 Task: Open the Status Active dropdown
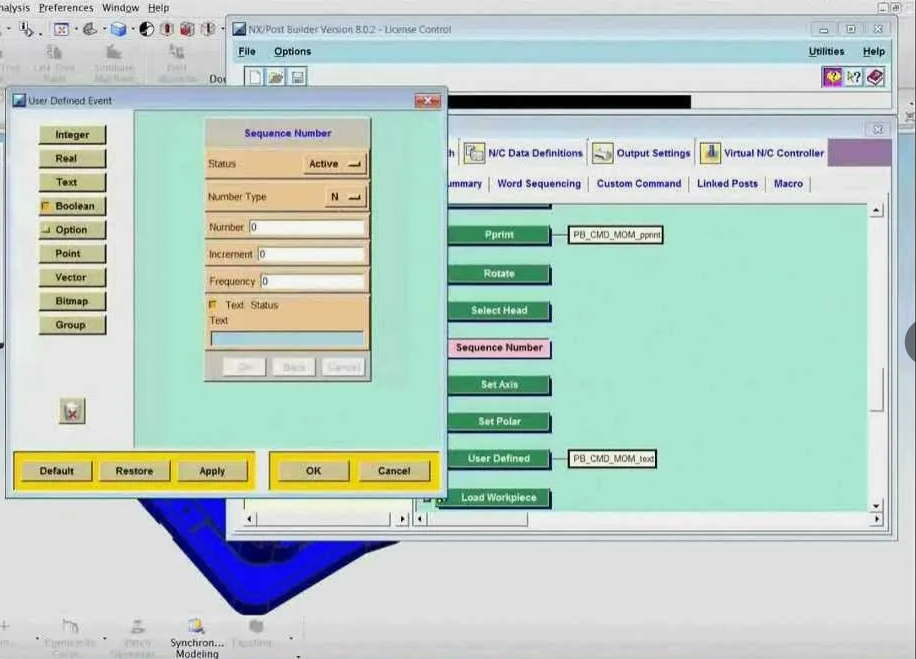335,164
